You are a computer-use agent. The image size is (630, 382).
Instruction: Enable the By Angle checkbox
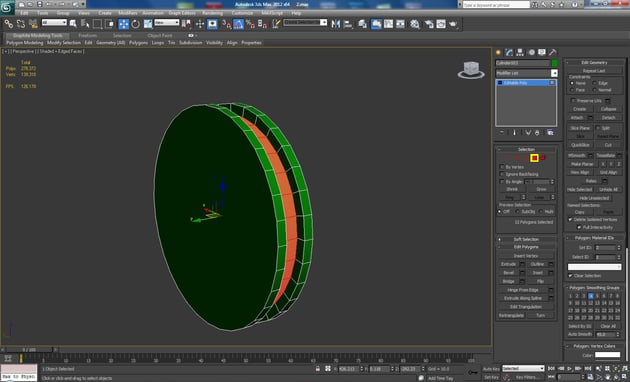502,182
